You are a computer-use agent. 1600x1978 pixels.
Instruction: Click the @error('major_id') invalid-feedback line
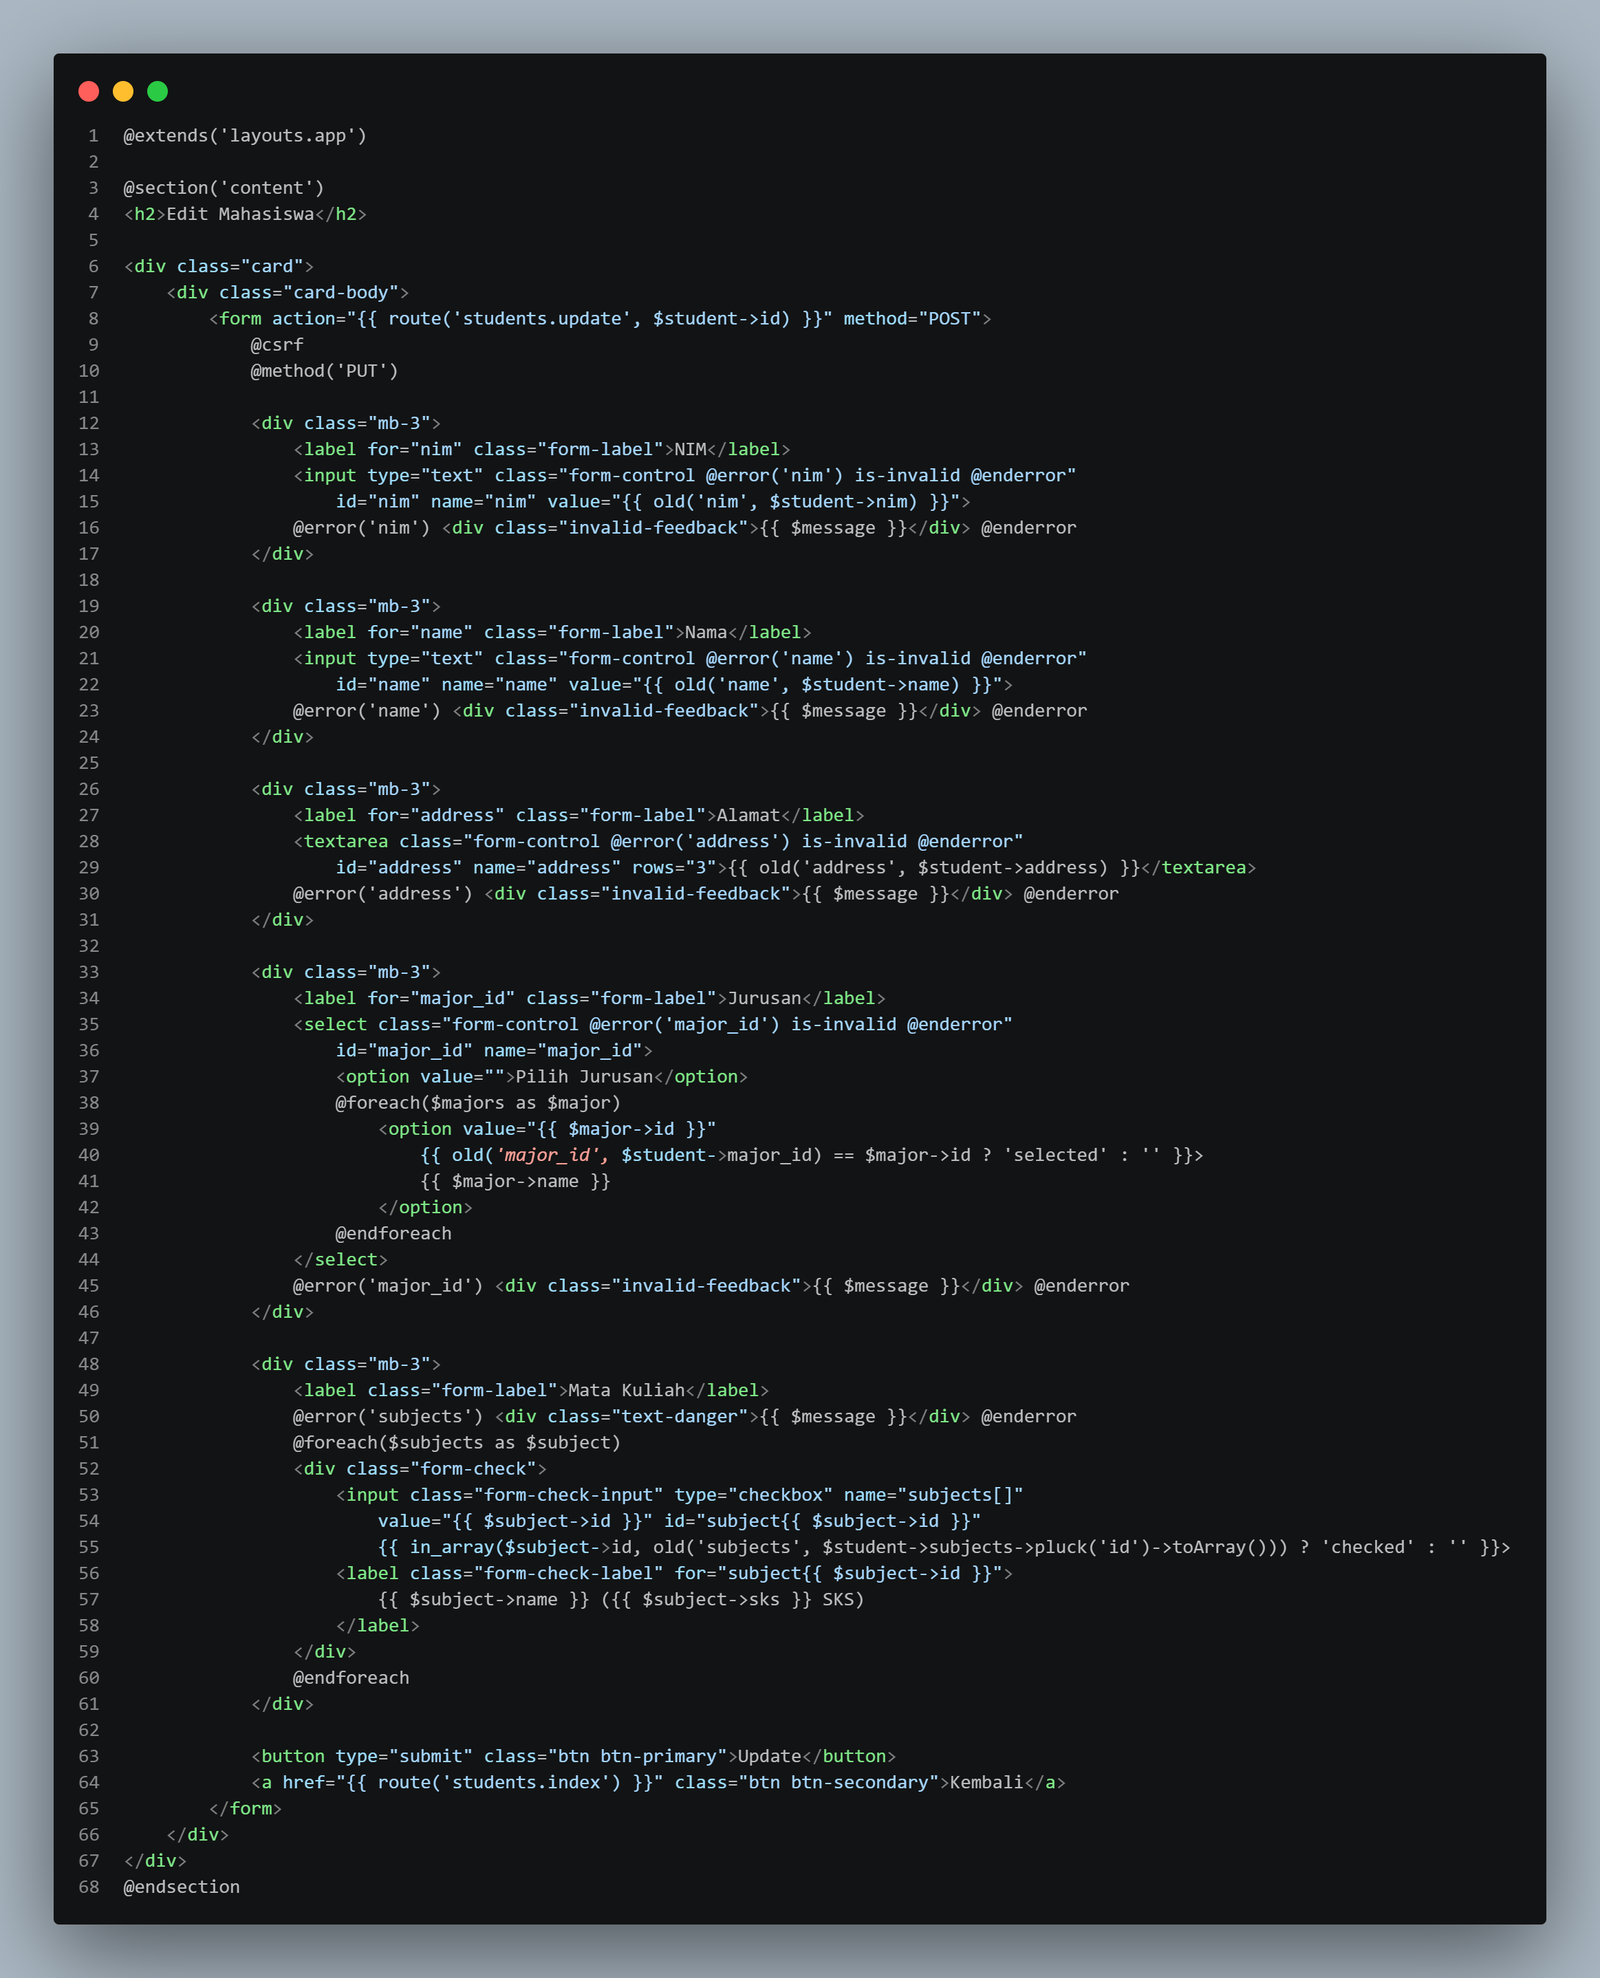click(x=711, y=1285)
